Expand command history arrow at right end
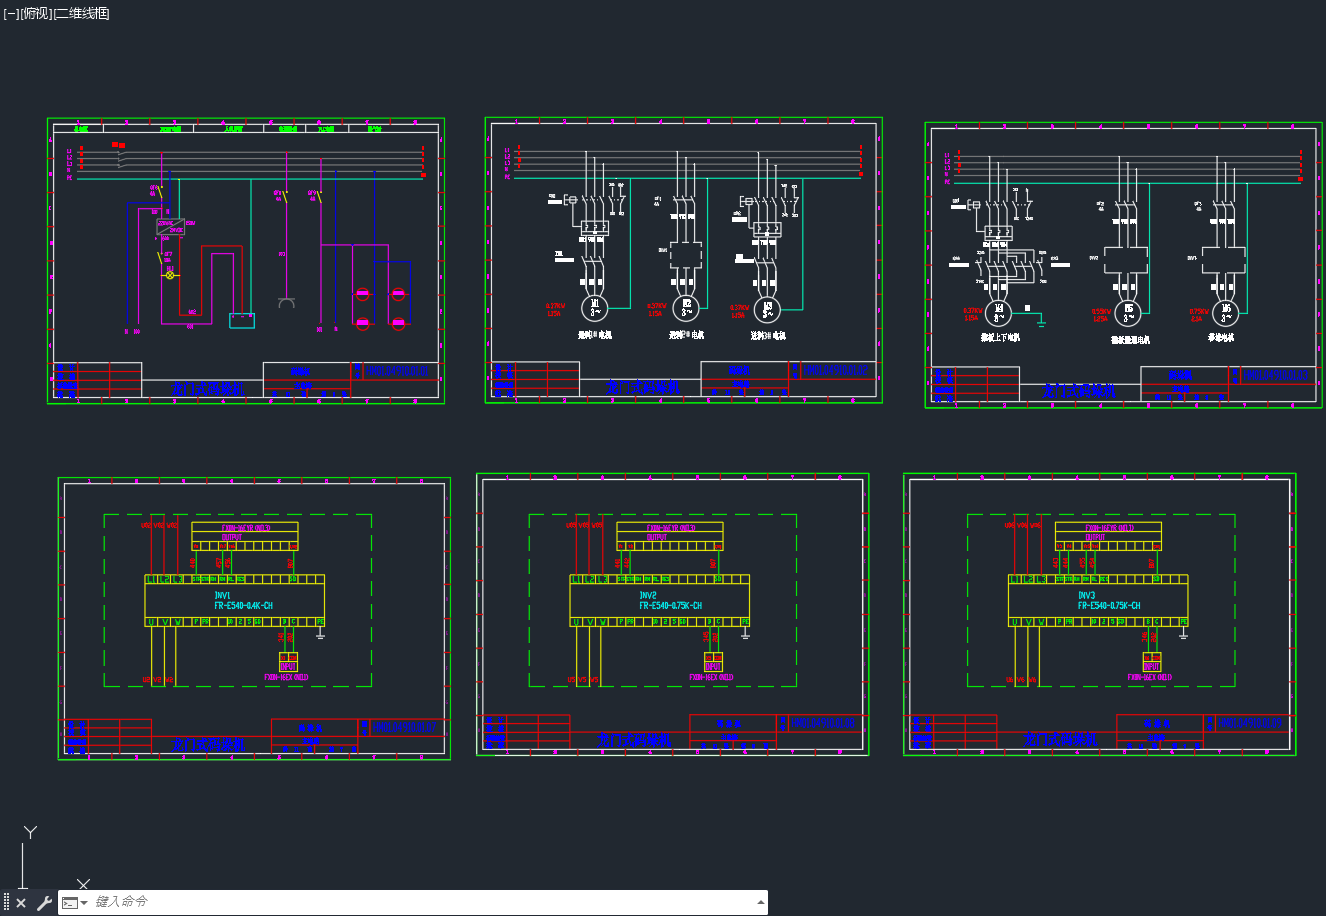Screen dimensions: 1326x916 pos(761,902)
